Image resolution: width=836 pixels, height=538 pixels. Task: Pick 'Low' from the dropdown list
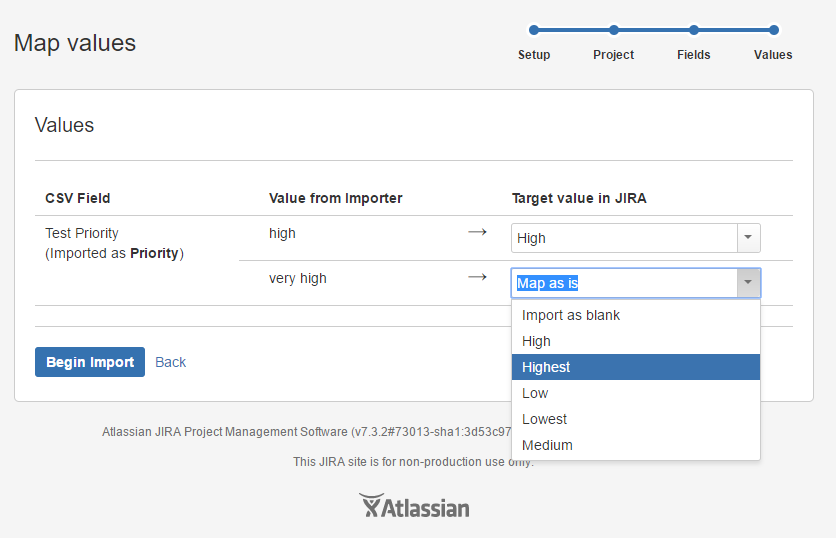tap(636, 393)
